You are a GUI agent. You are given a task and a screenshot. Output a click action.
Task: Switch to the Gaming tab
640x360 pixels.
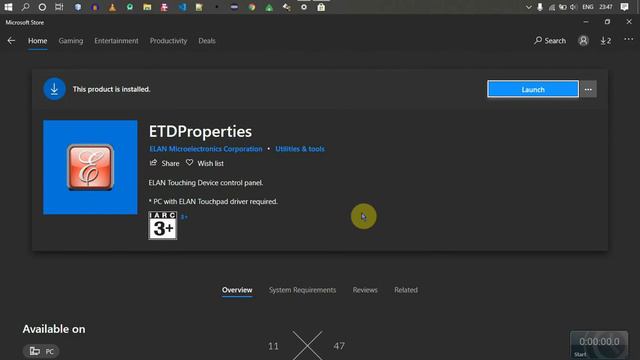coord(71,41)
